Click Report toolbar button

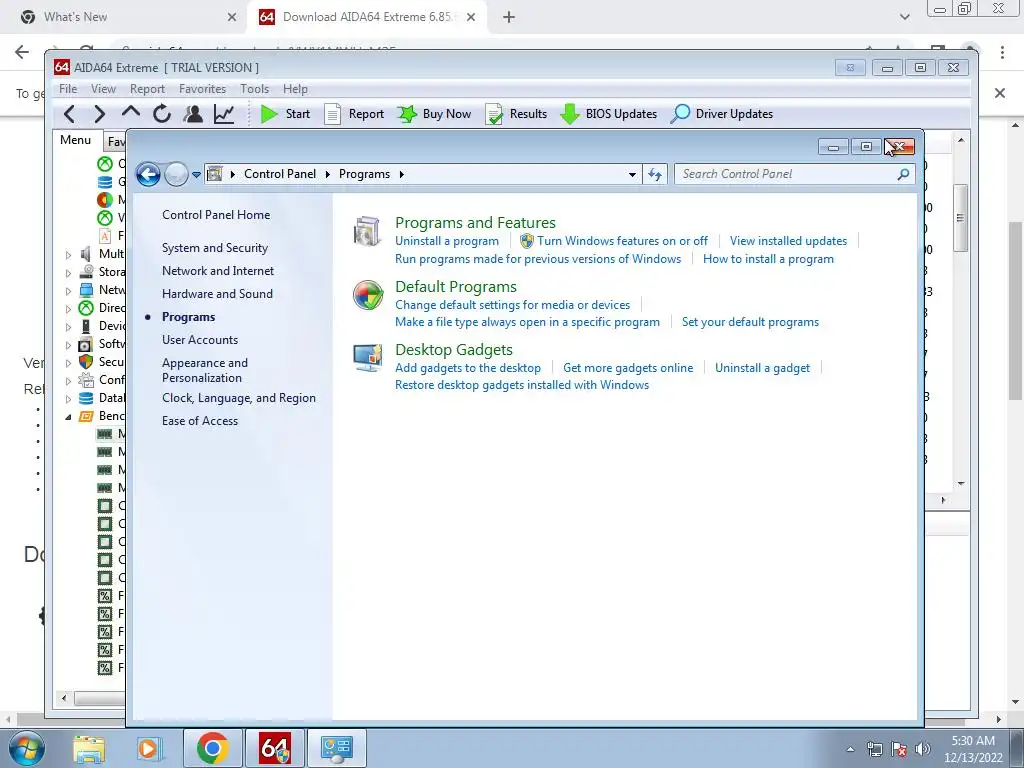(354, 114)
